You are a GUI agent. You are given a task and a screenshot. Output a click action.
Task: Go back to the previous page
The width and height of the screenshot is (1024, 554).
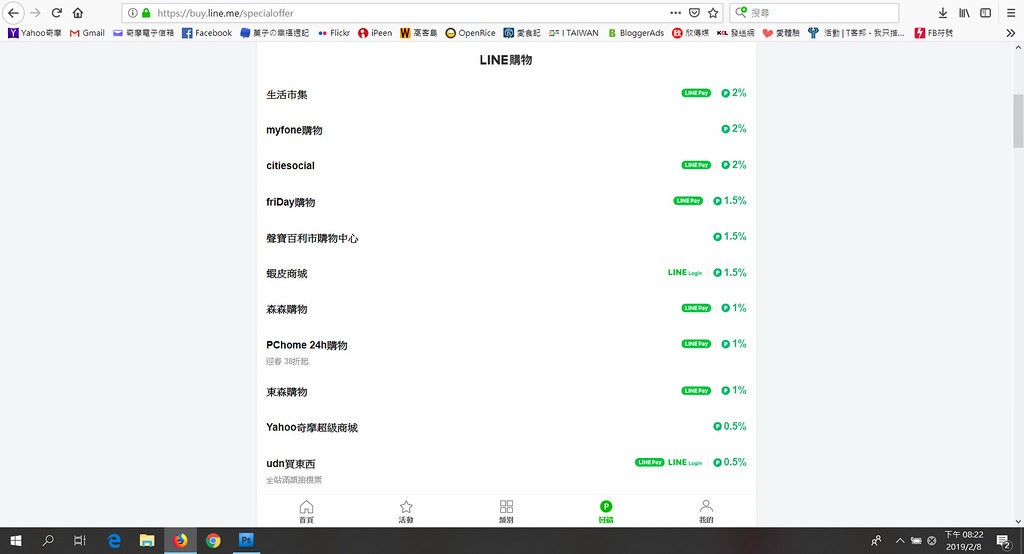coord(13,12)
